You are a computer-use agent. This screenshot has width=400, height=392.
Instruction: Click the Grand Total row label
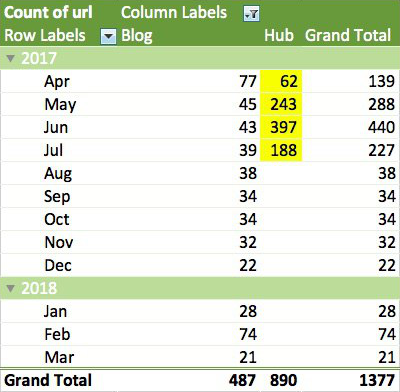click(48, 380)
